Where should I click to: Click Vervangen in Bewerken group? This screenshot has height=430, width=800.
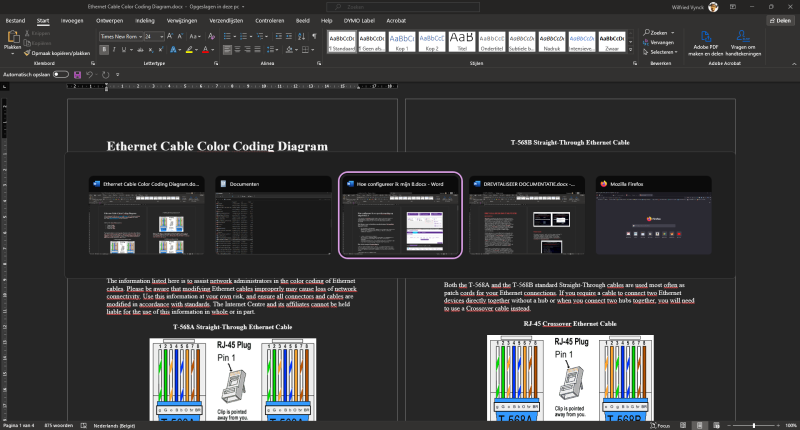[x=660, y=42]
